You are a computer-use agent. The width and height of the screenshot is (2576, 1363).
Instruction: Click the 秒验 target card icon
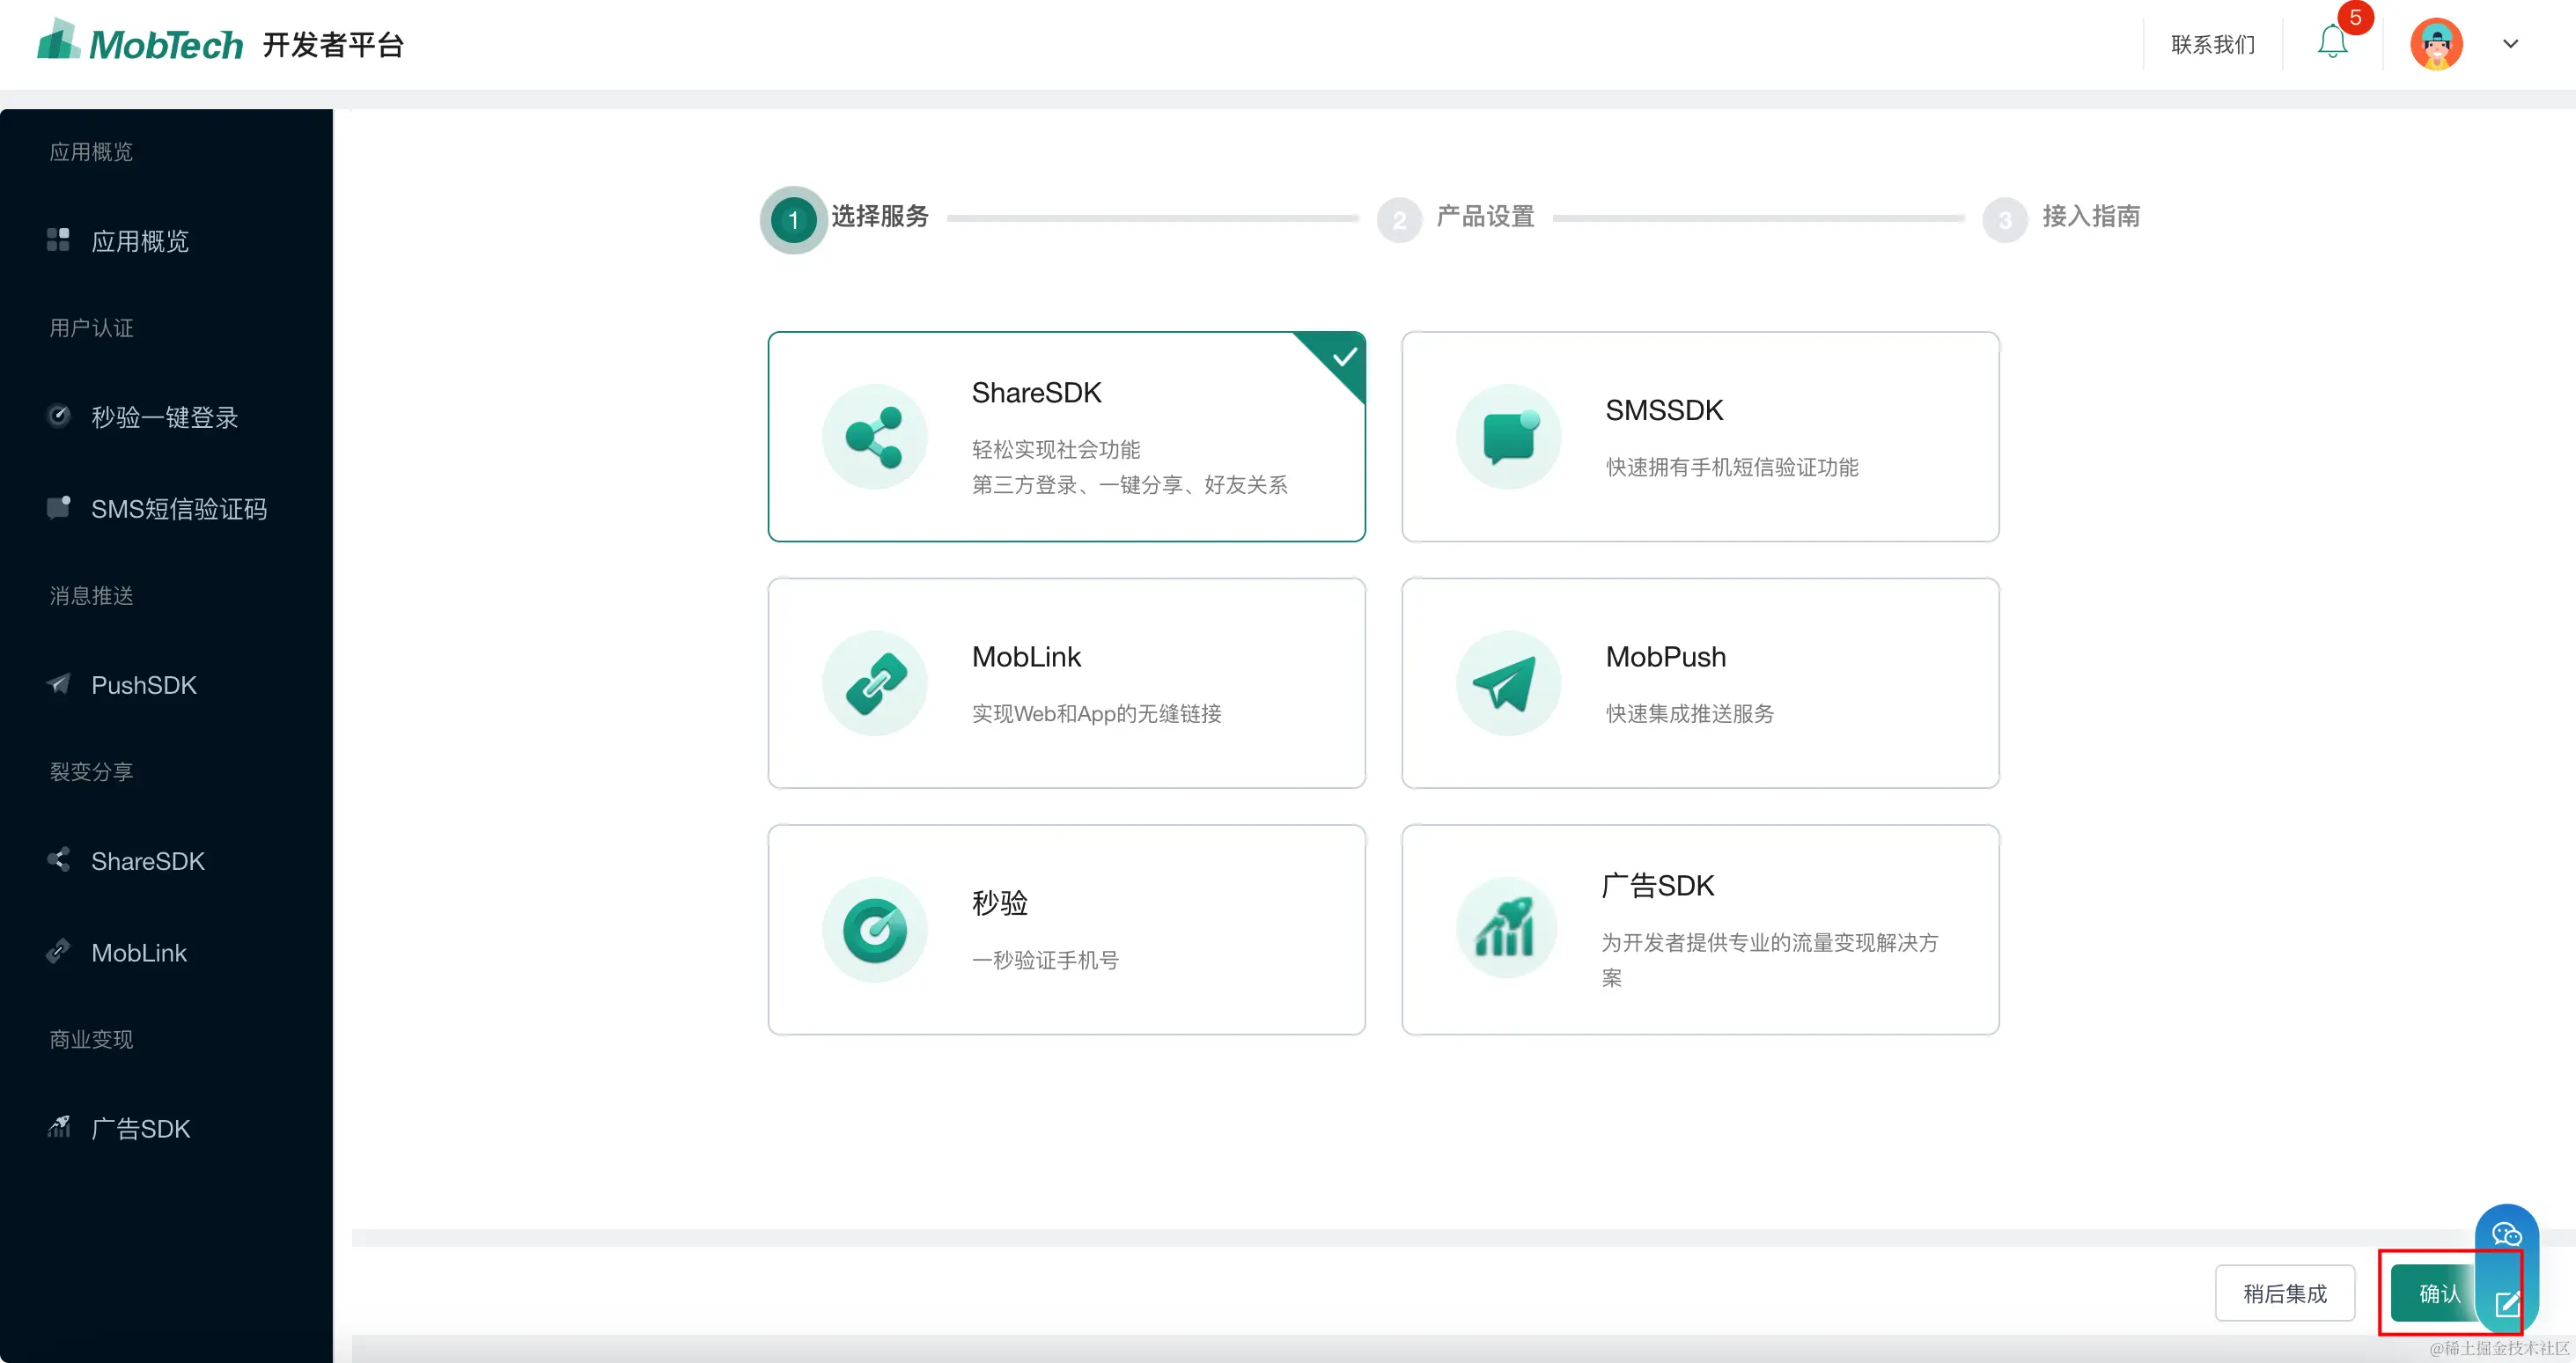(x=874, y=929)
